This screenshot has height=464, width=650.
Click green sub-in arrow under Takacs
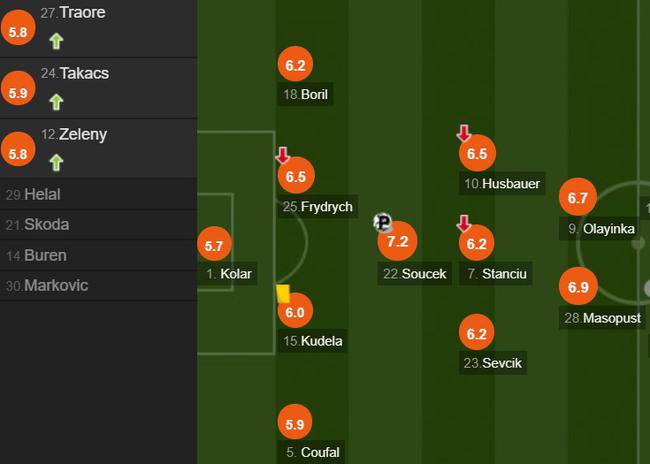(x=56, y=102)
